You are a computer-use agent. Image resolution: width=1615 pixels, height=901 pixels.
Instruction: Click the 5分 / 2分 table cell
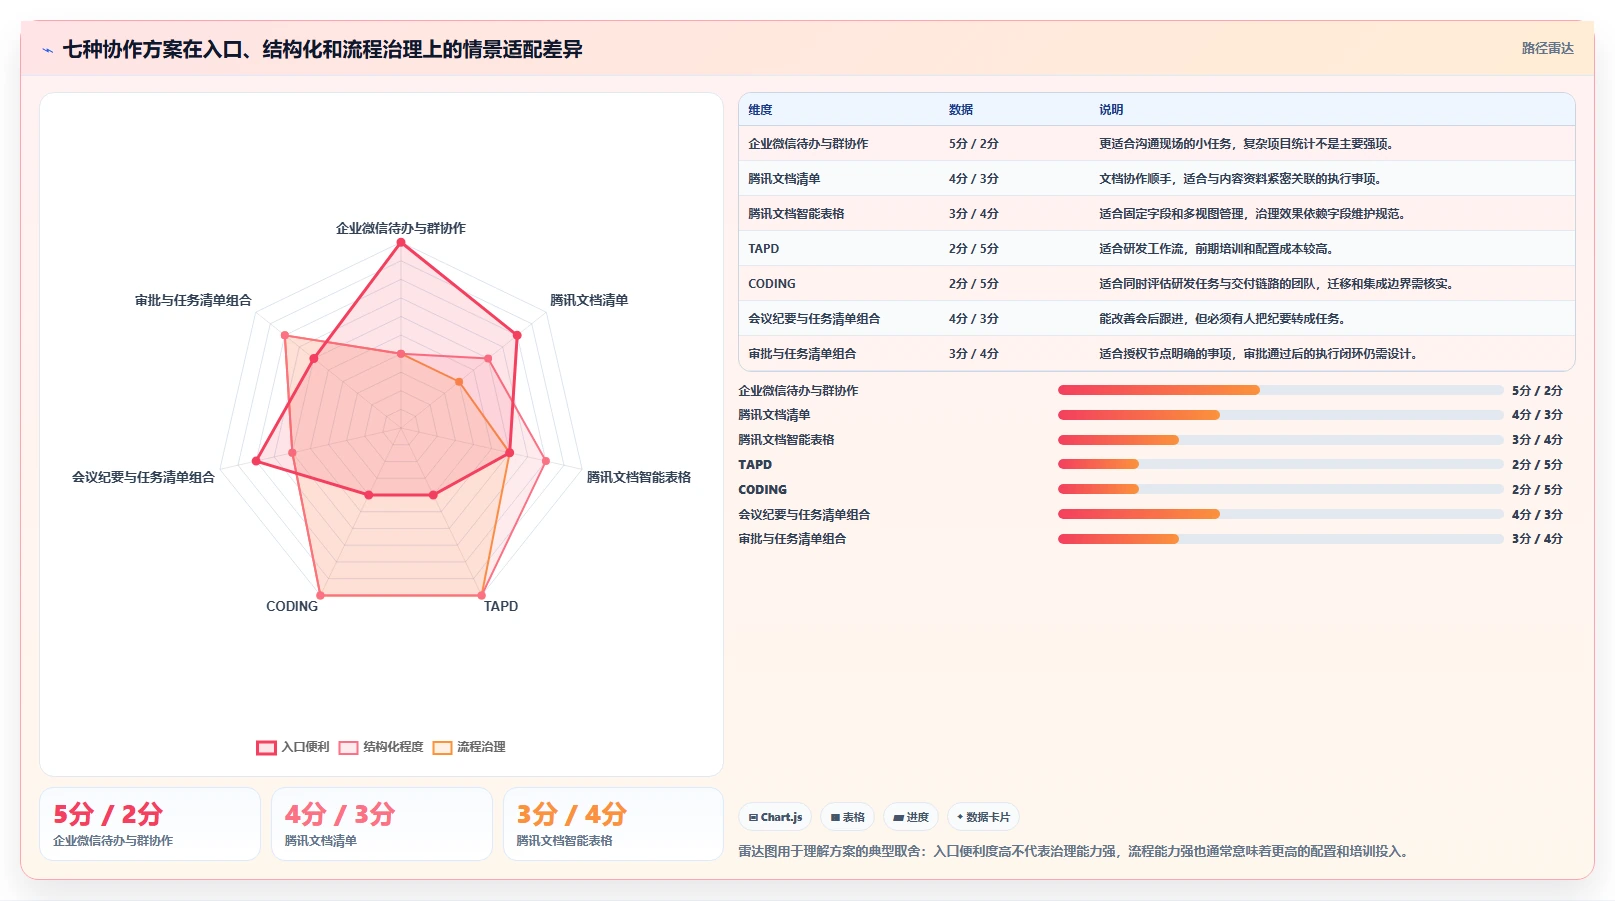point(974,144)
